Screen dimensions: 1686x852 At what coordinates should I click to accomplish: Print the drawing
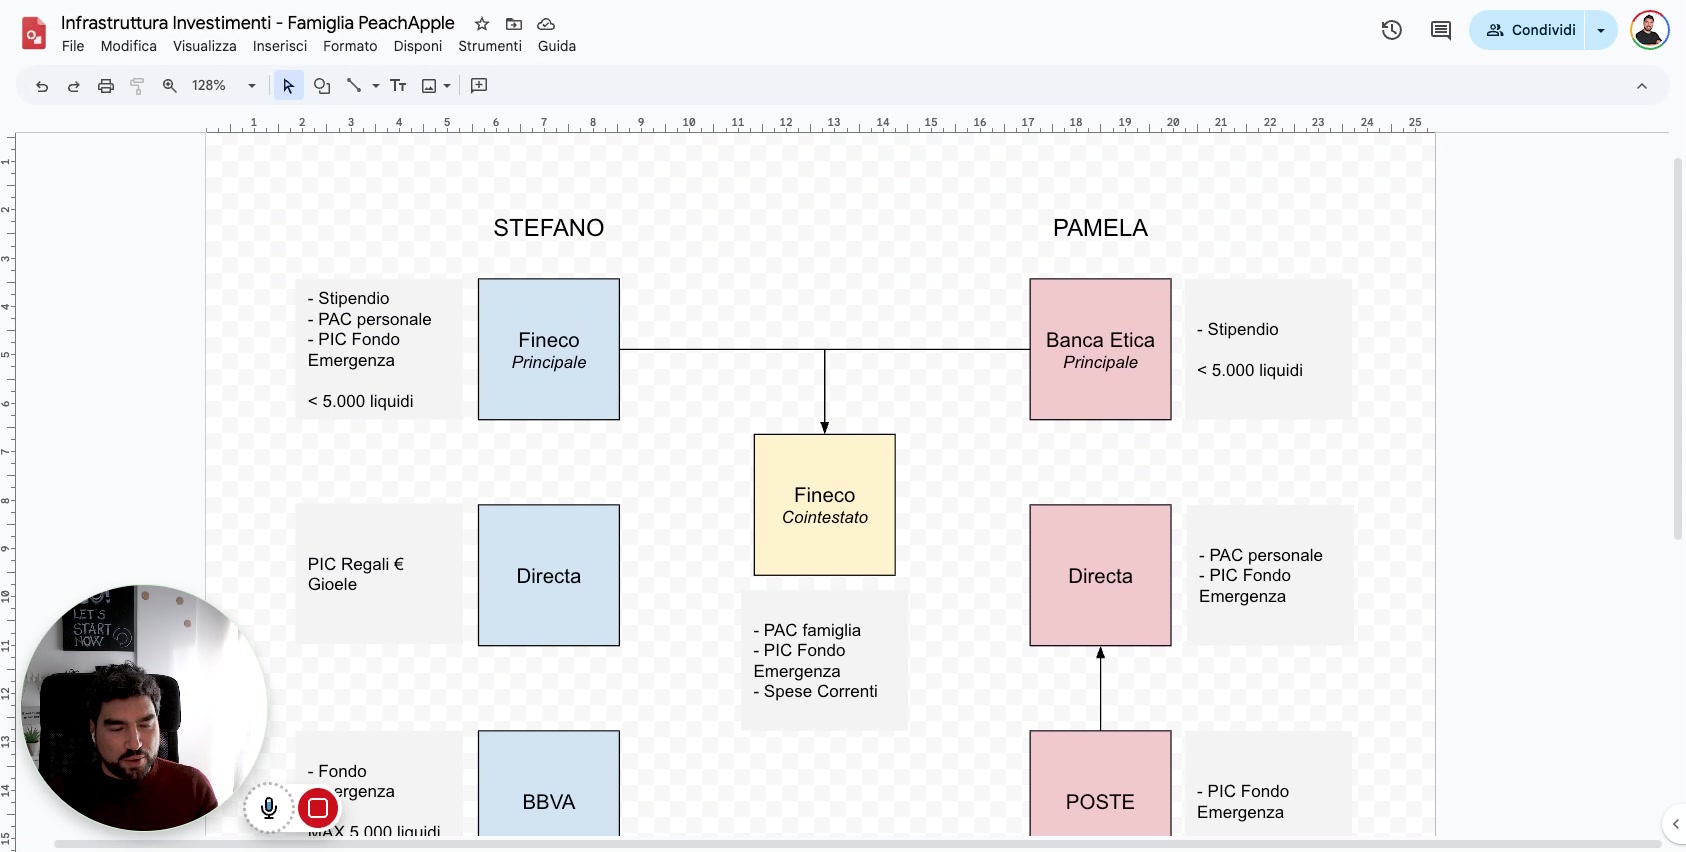[x=106, y=86]
